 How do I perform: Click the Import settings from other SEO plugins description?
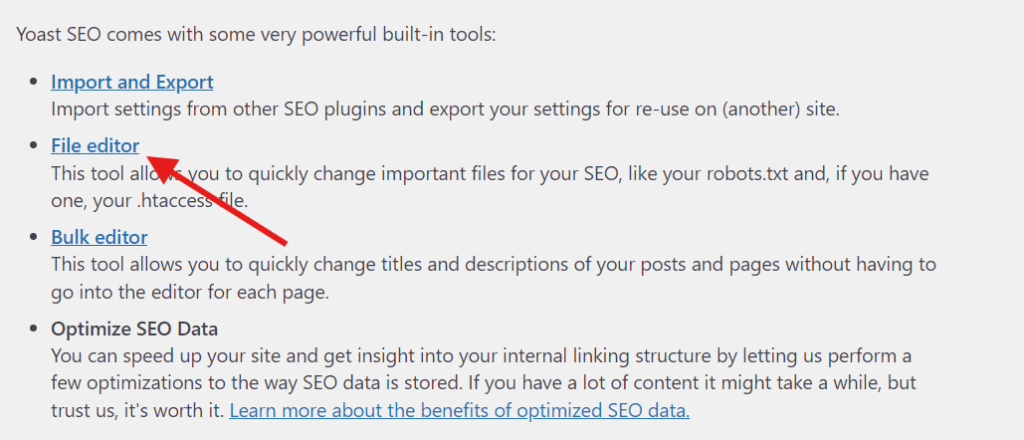(445, 109)
